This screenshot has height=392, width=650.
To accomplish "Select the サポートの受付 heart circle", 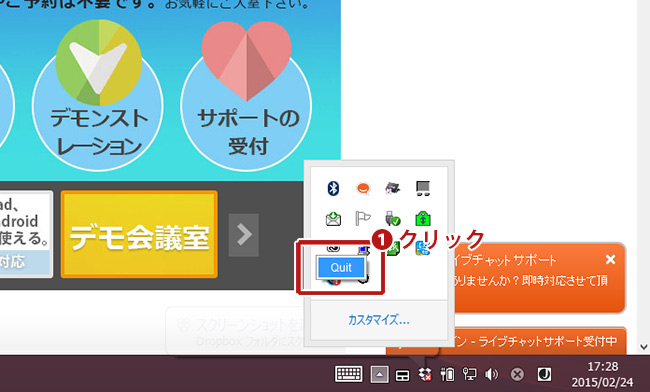I will click(x=247, y=96).
